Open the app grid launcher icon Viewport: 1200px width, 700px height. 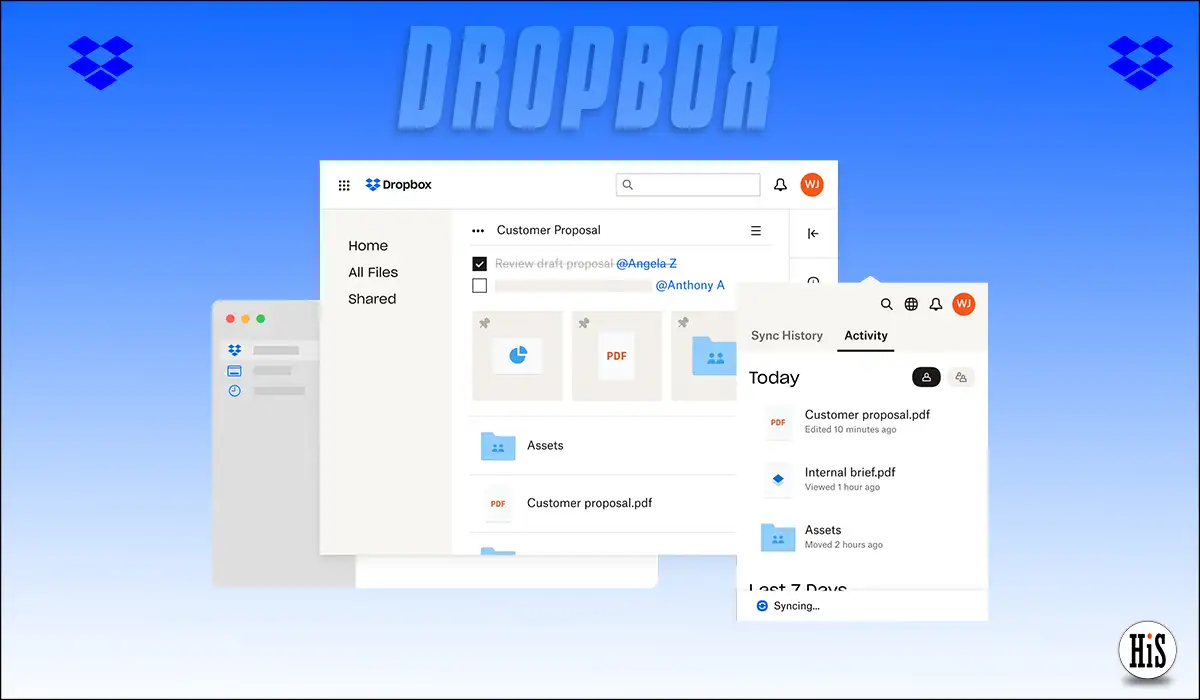[344, 185]
